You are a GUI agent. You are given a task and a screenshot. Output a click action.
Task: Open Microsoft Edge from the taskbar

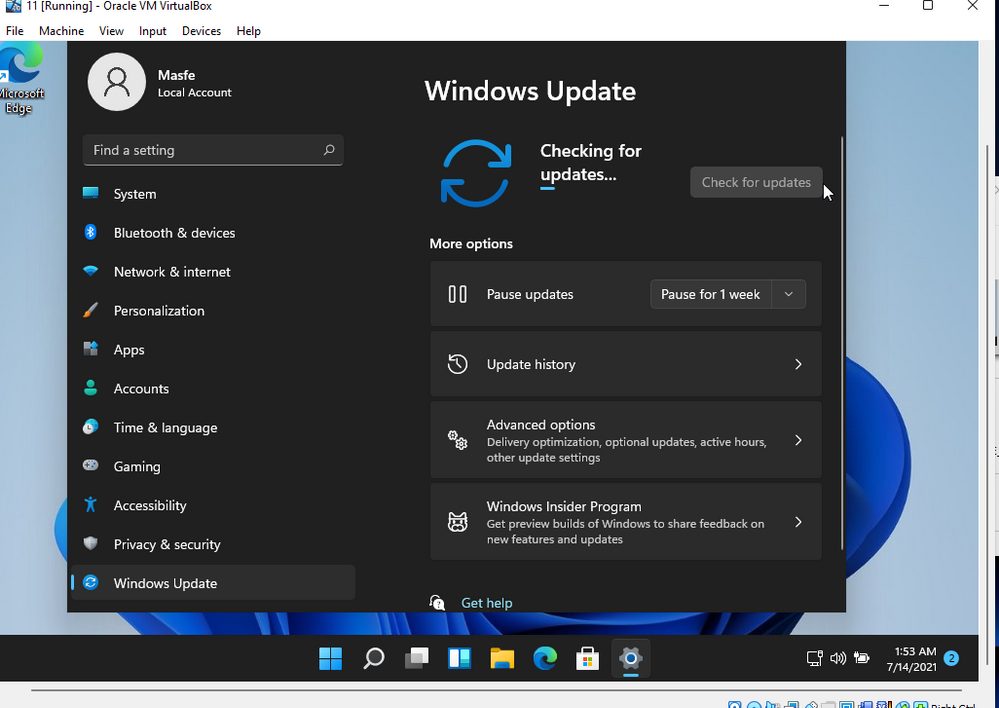545,659
